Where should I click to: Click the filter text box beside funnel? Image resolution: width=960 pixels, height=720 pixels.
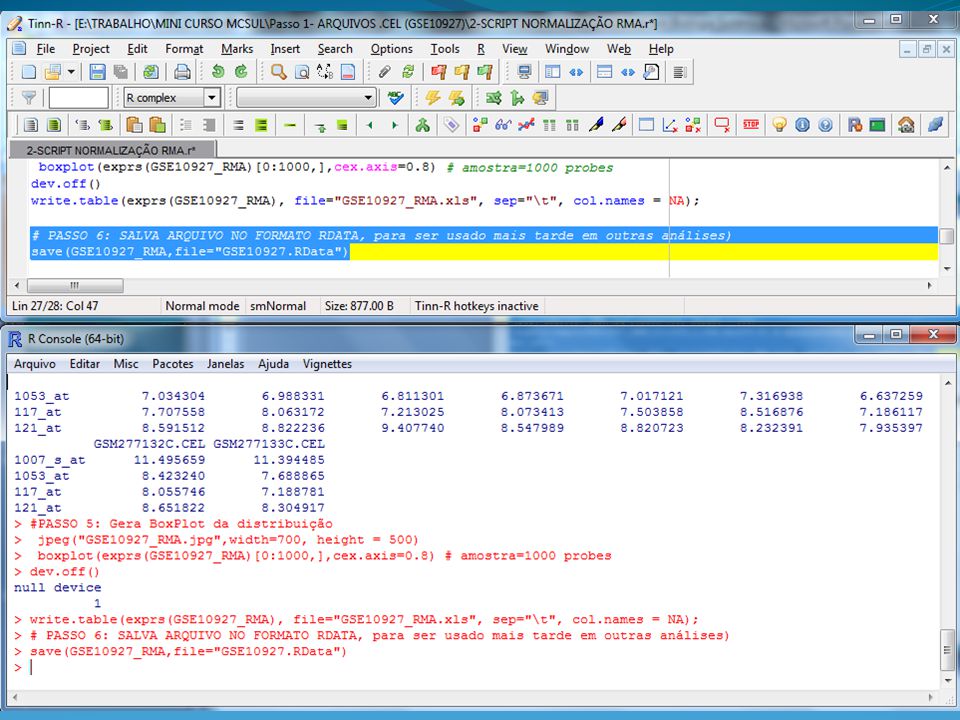pyautogui.click(x=78, y=97)
